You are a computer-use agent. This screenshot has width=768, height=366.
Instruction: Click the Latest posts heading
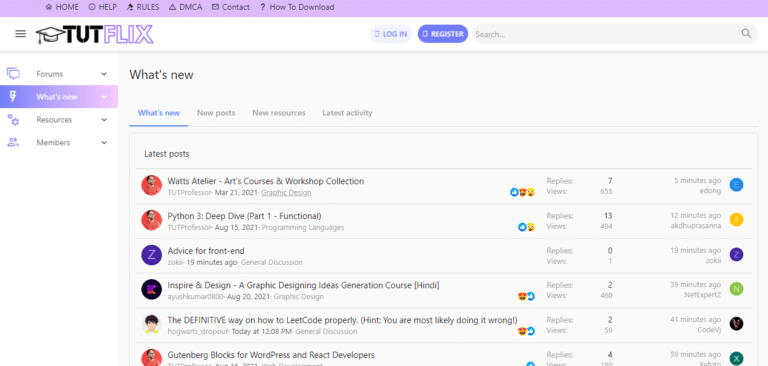[x=167, y=154]
